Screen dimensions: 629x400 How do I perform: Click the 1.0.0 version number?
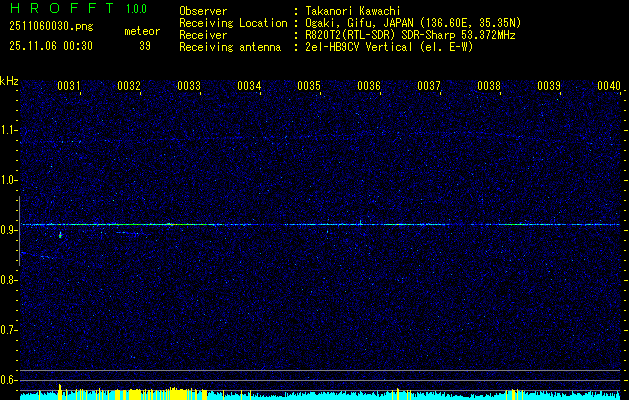pos(140,10)
